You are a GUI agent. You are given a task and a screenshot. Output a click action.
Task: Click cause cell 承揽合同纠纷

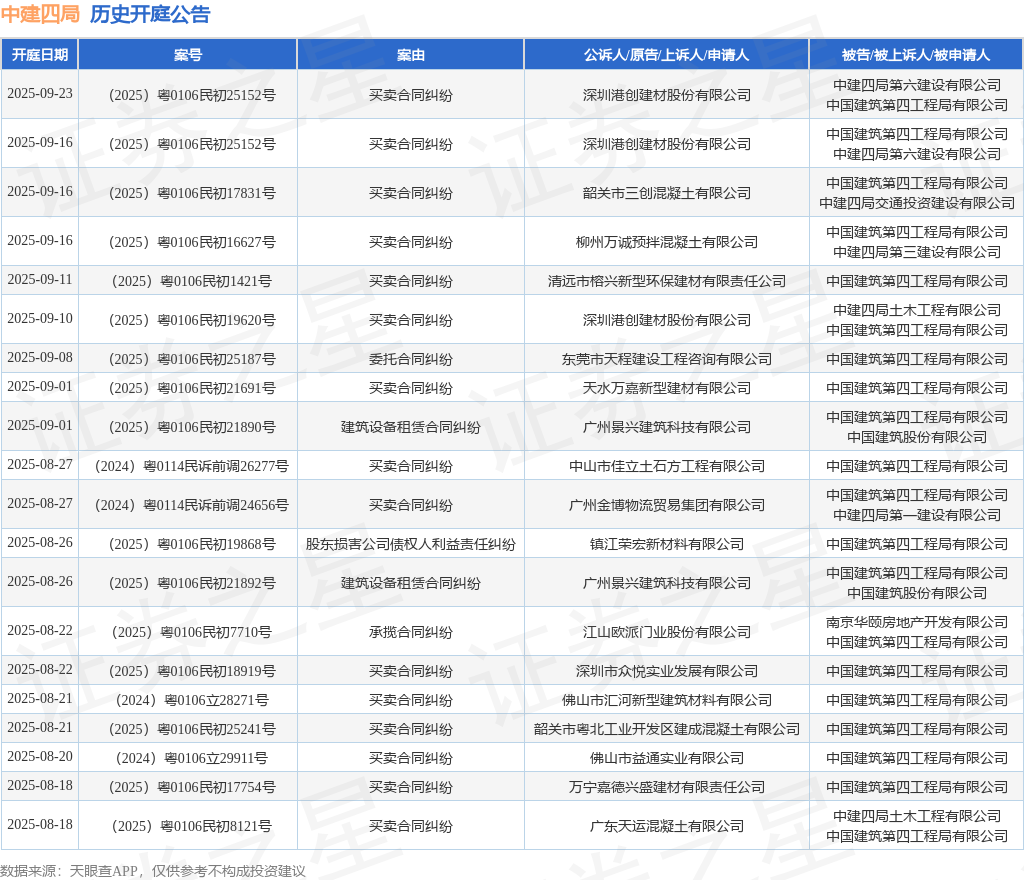[x=411, y=633]
